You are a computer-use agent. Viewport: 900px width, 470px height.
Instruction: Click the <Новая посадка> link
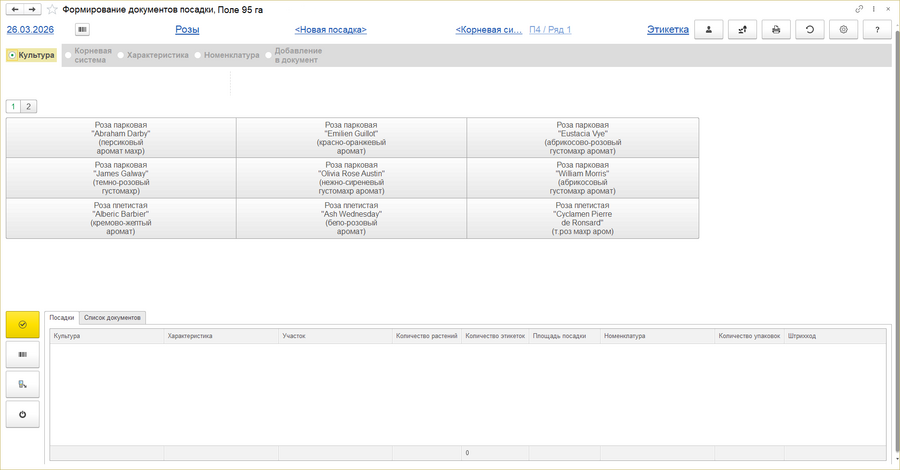tap(331, 30)
